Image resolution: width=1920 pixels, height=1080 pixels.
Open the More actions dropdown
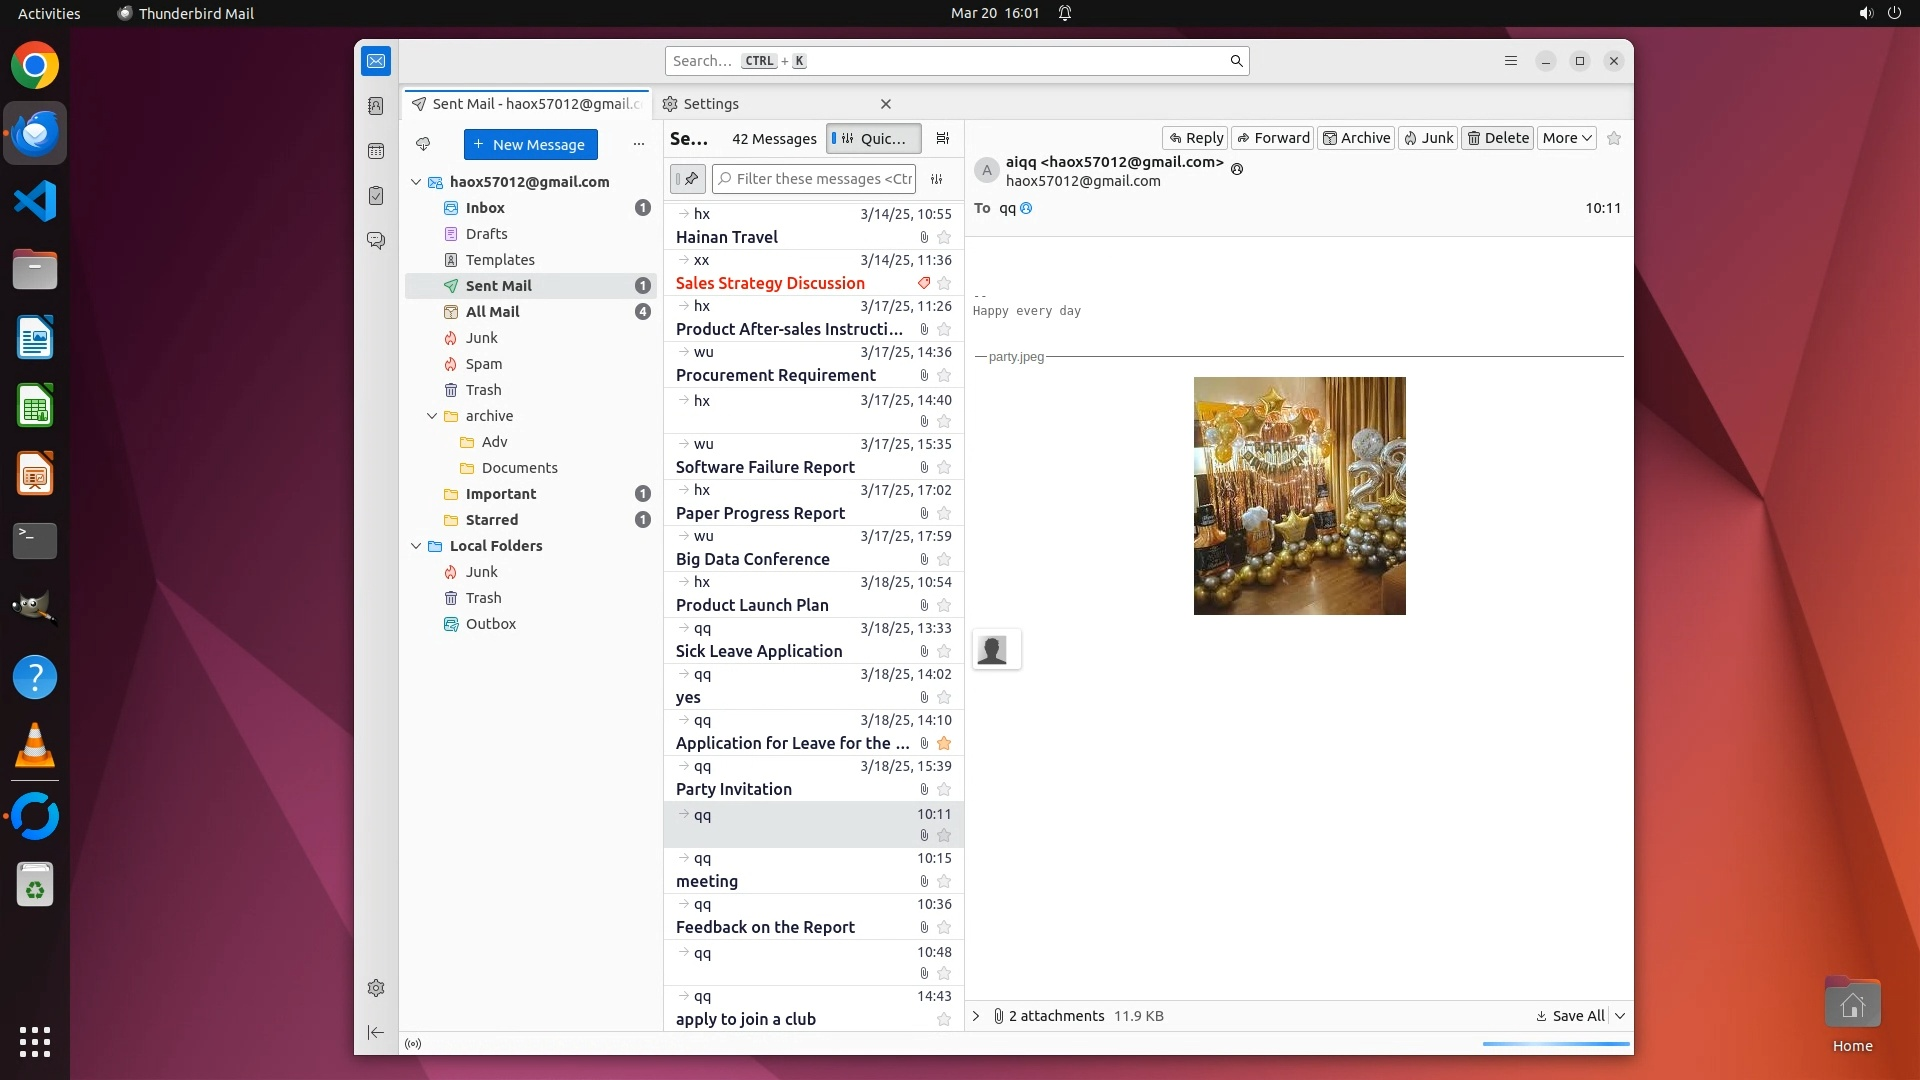coord(1566,138)
